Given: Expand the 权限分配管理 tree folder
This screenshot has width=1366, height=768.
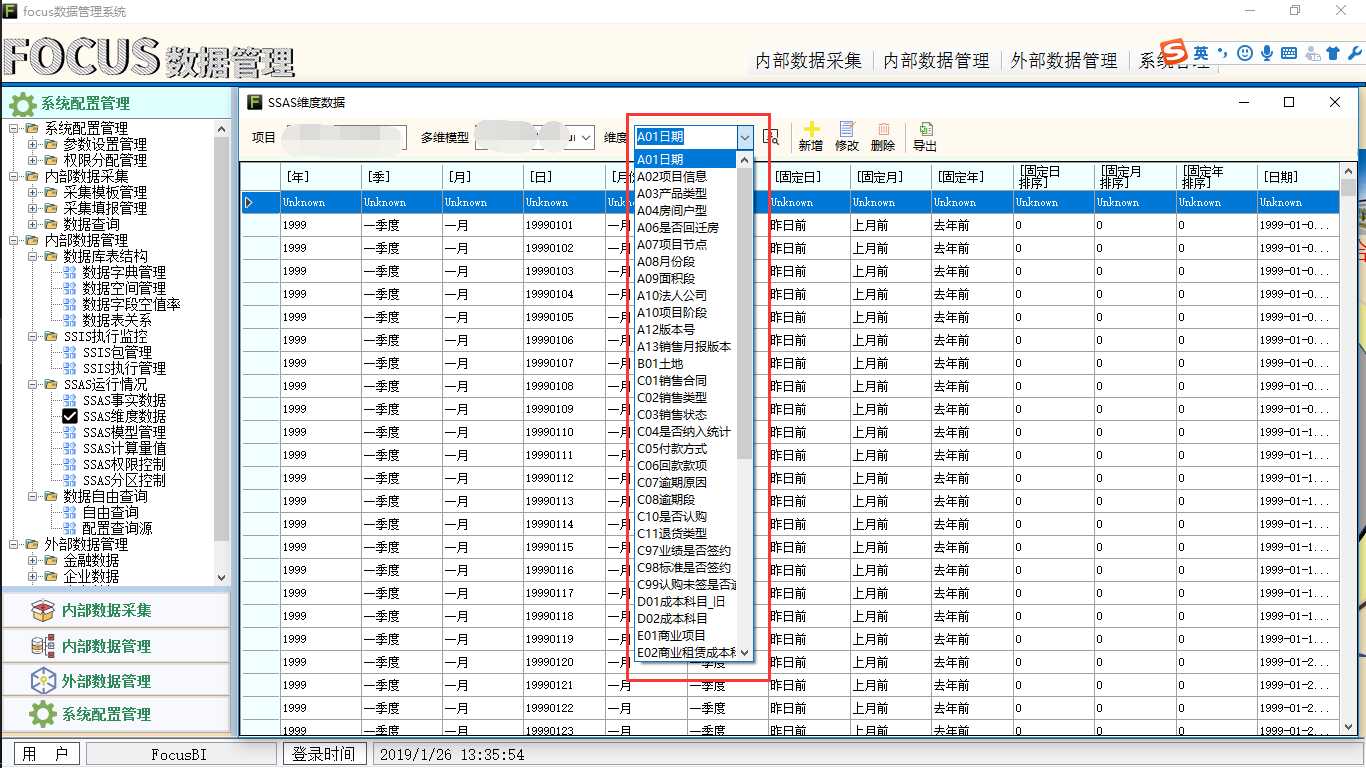Looking at the screenshot, I should (x=32, y=160).
